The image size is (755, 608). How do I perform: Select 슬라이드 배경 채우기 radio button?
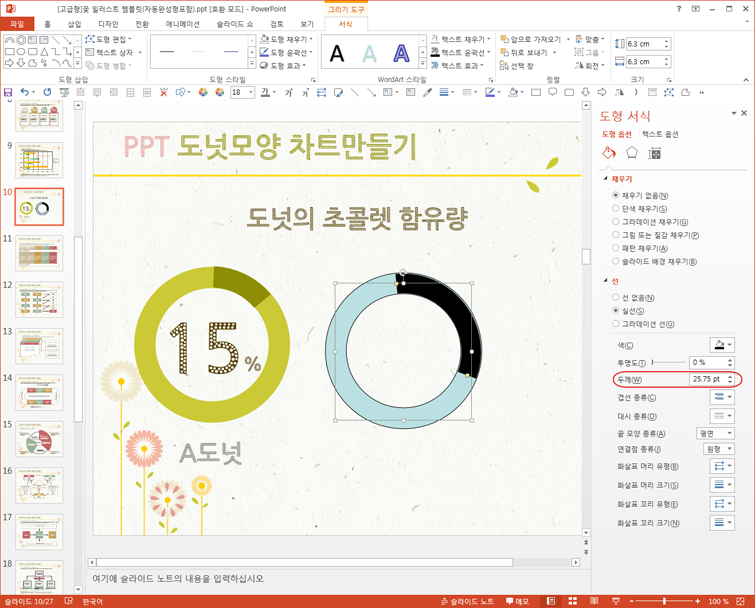pos(615,261)
